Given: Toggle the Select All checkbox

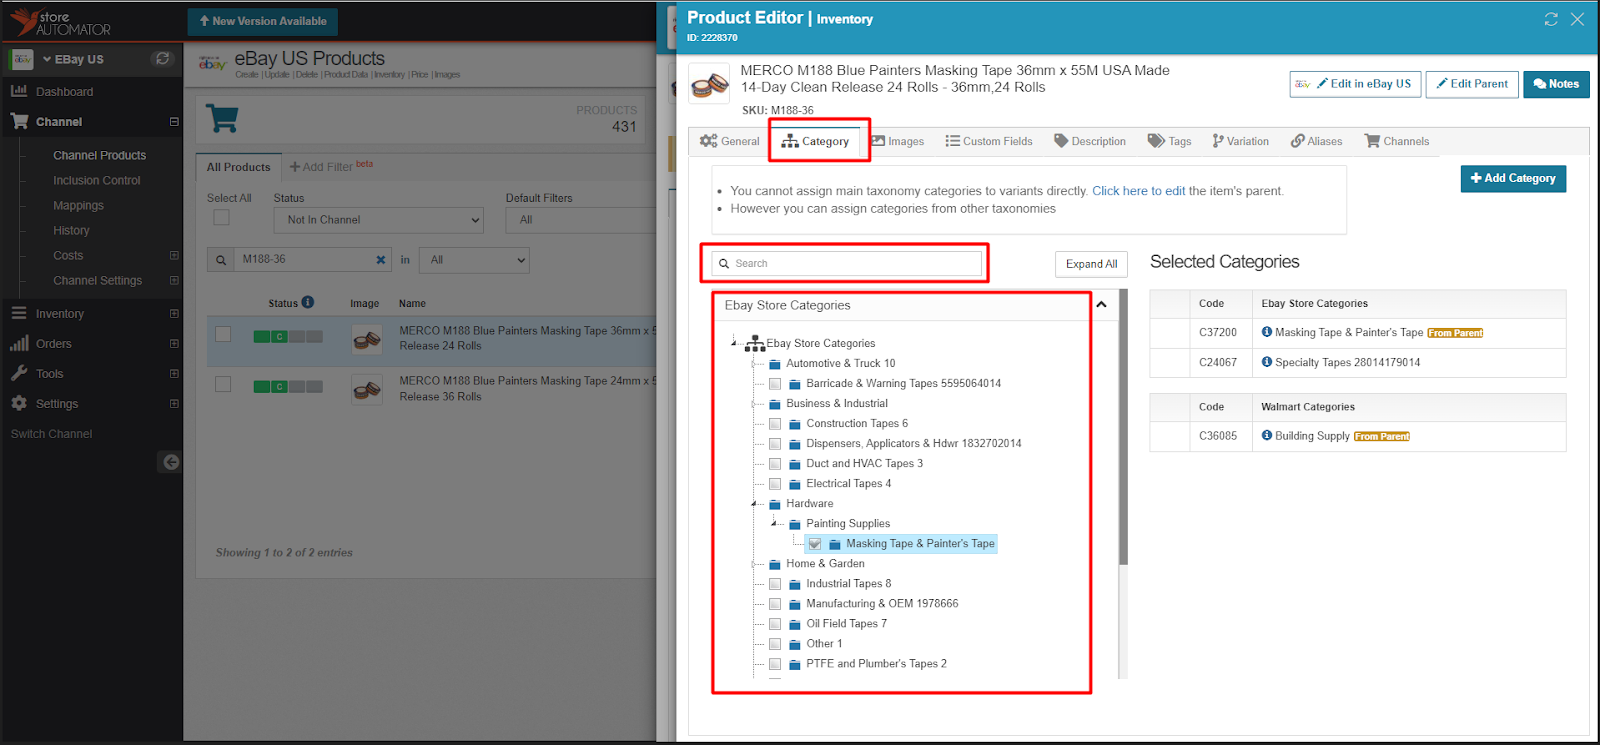Looking at the screenshot, I should pos(222,217).
